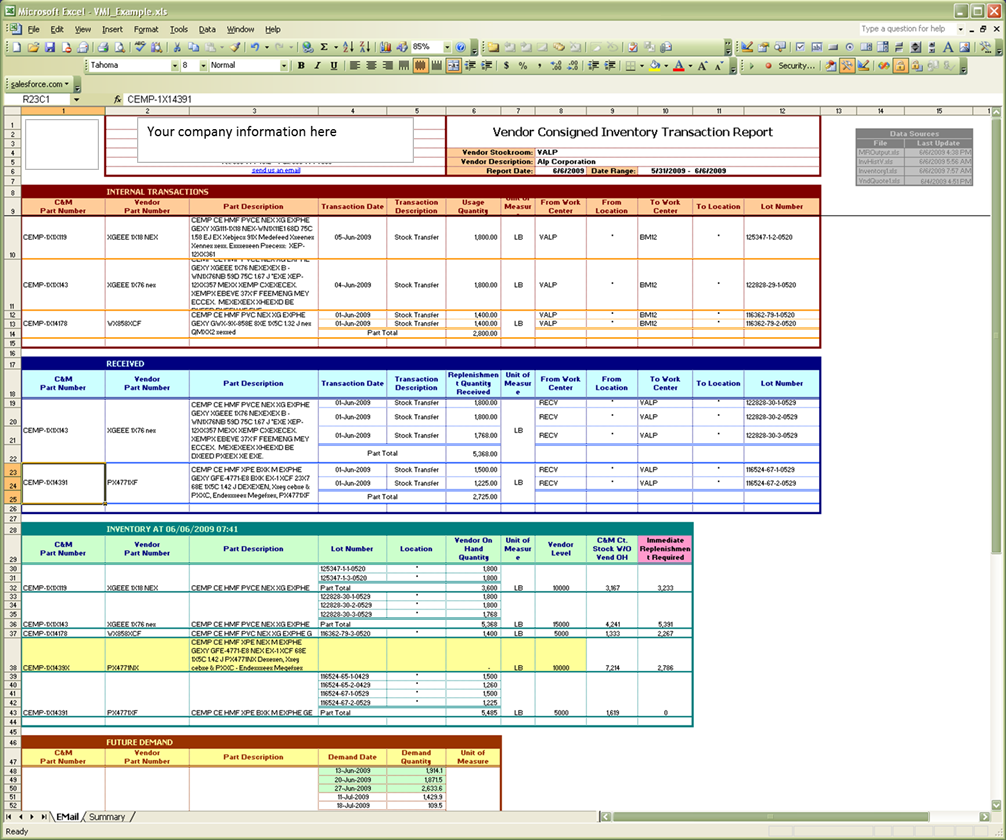The height and width of the screenshot is (840, 1006).
Task: Toggle italic formatting
Action: [x=318, y=65]
